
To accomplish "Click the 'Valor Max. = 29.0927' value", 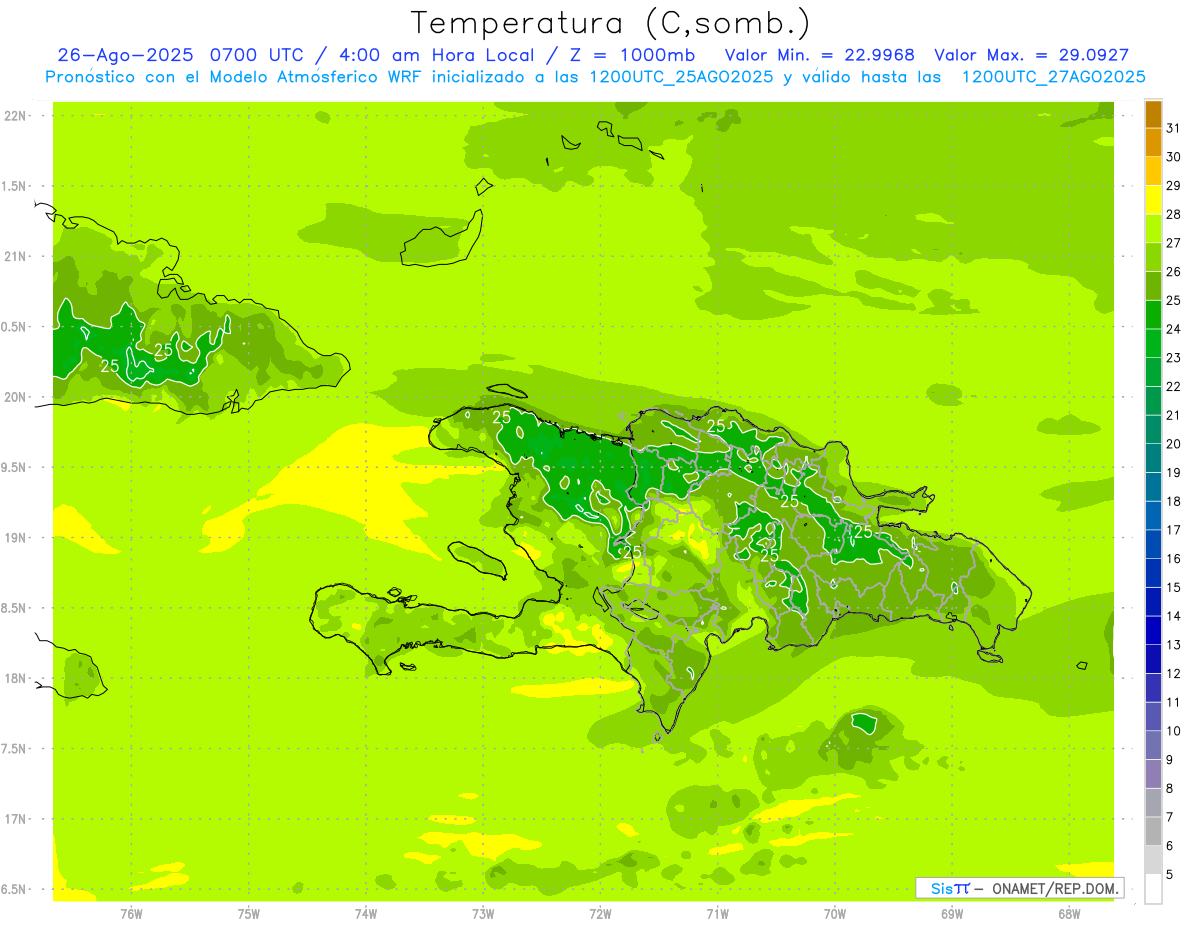I will (x=1031, y=55).
